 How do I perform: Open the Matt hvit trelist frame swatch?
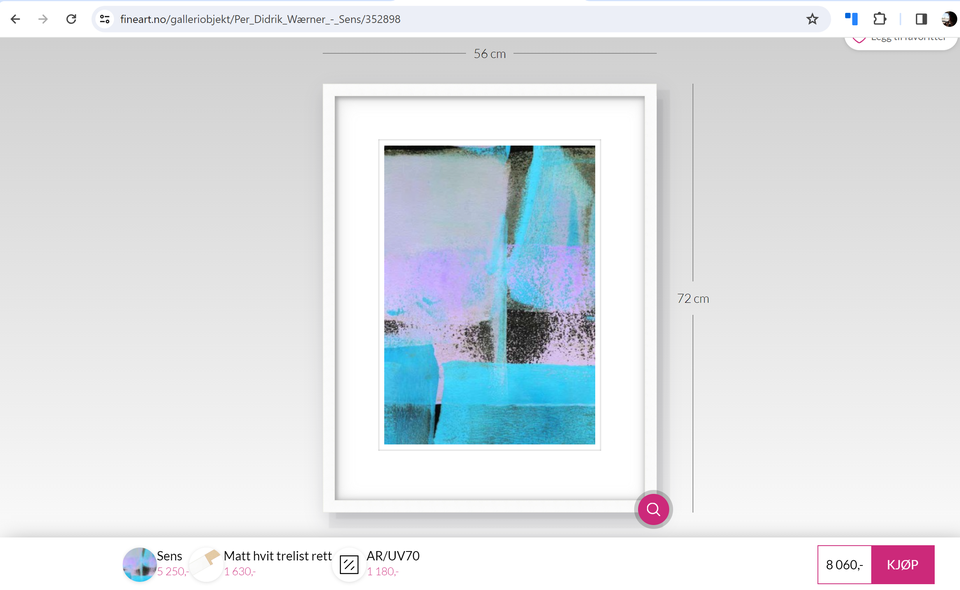point(205,564)
